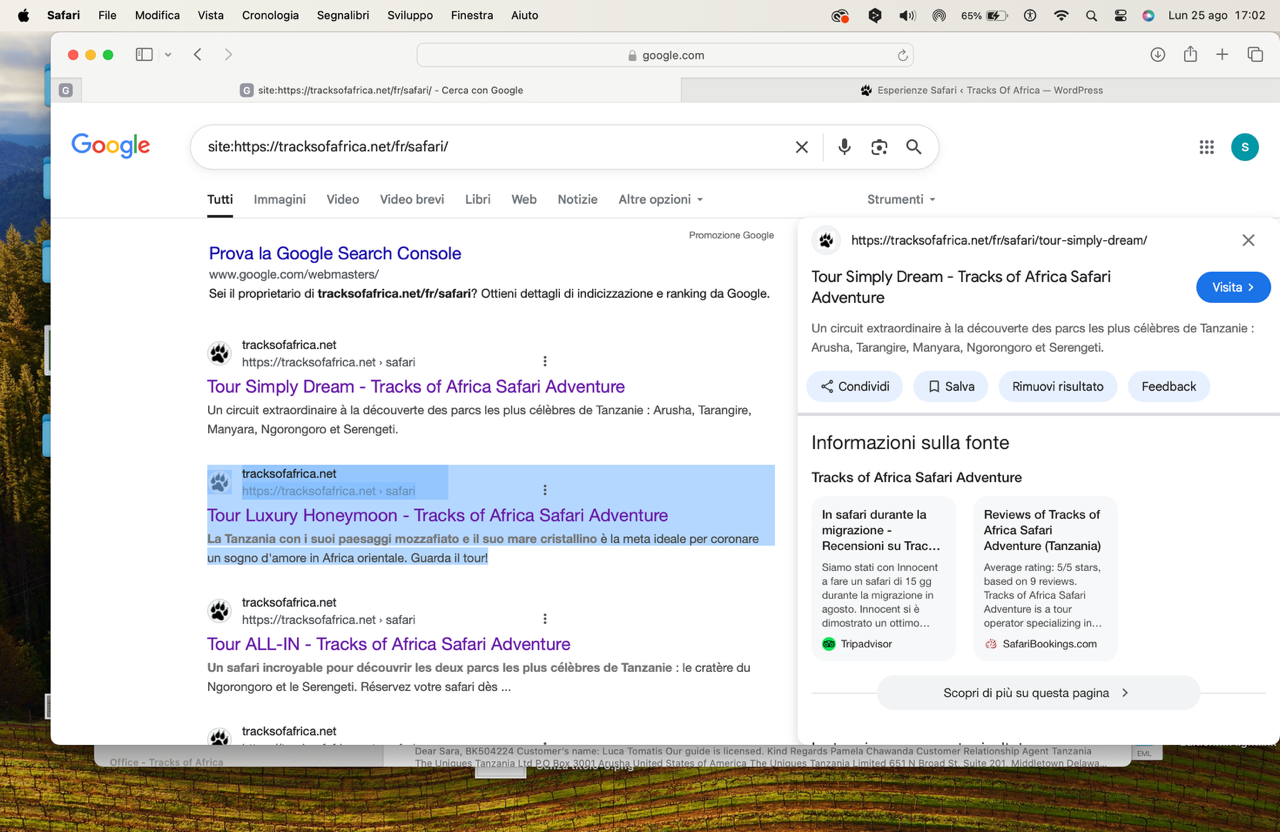Viewport: 1280px width, 832px height.
Task: Open the Tripadvisor review card
Action: click(x=883, y=578)
